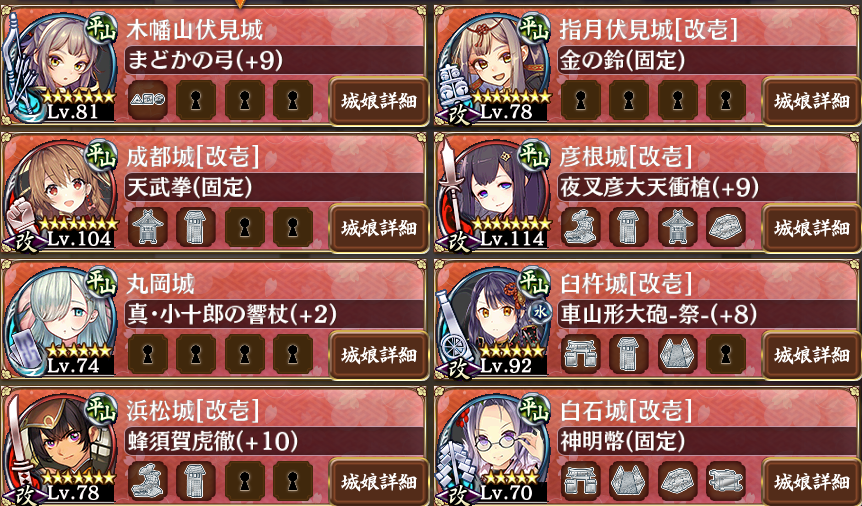Open 城娘詳細 for 白石城[改壱]

point(812,482)
